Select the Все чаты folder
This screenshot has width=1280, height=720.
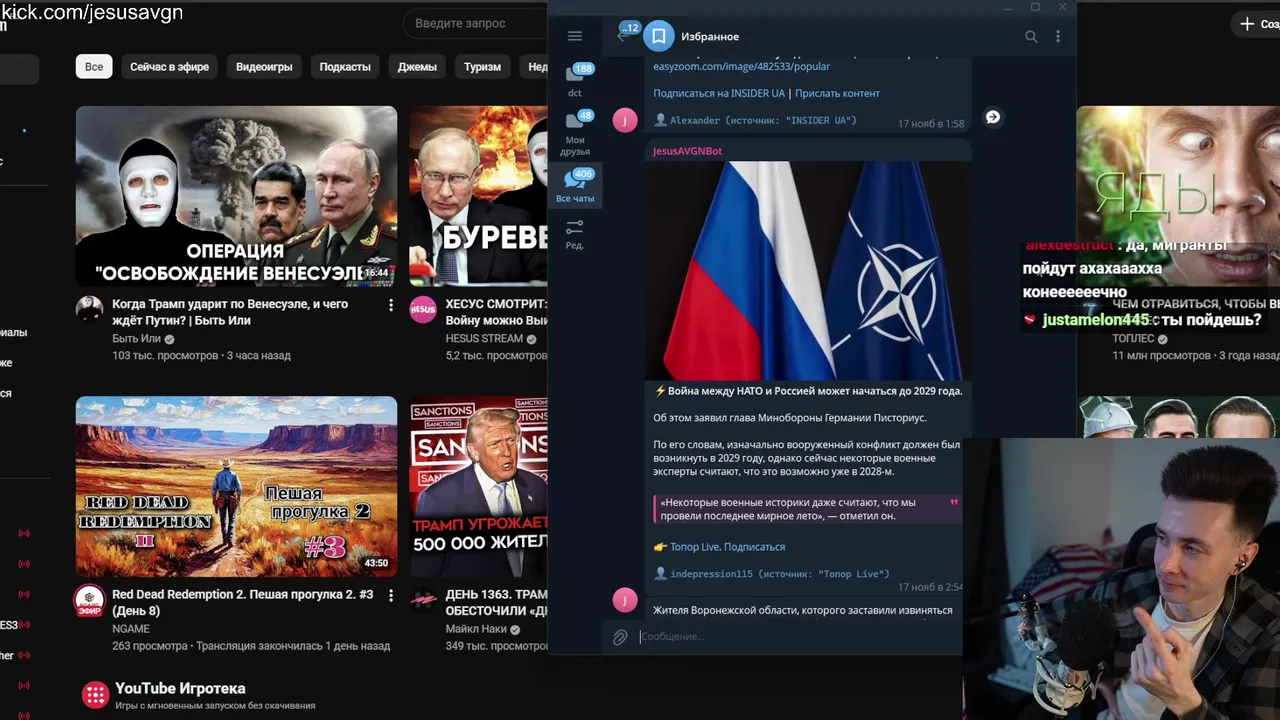(575, 186)
